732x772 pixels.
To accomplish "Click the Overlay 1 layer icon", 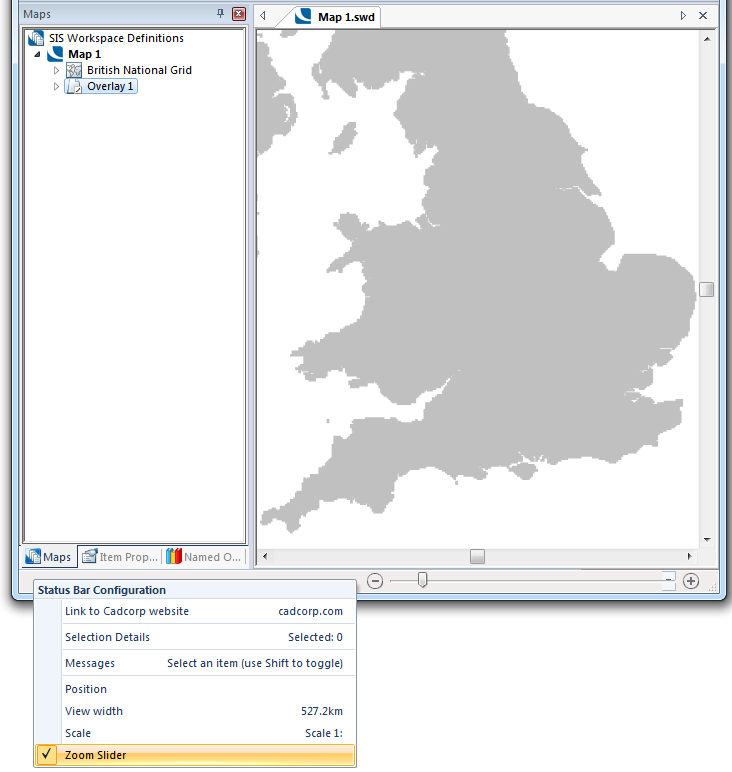I will [74, 86].
